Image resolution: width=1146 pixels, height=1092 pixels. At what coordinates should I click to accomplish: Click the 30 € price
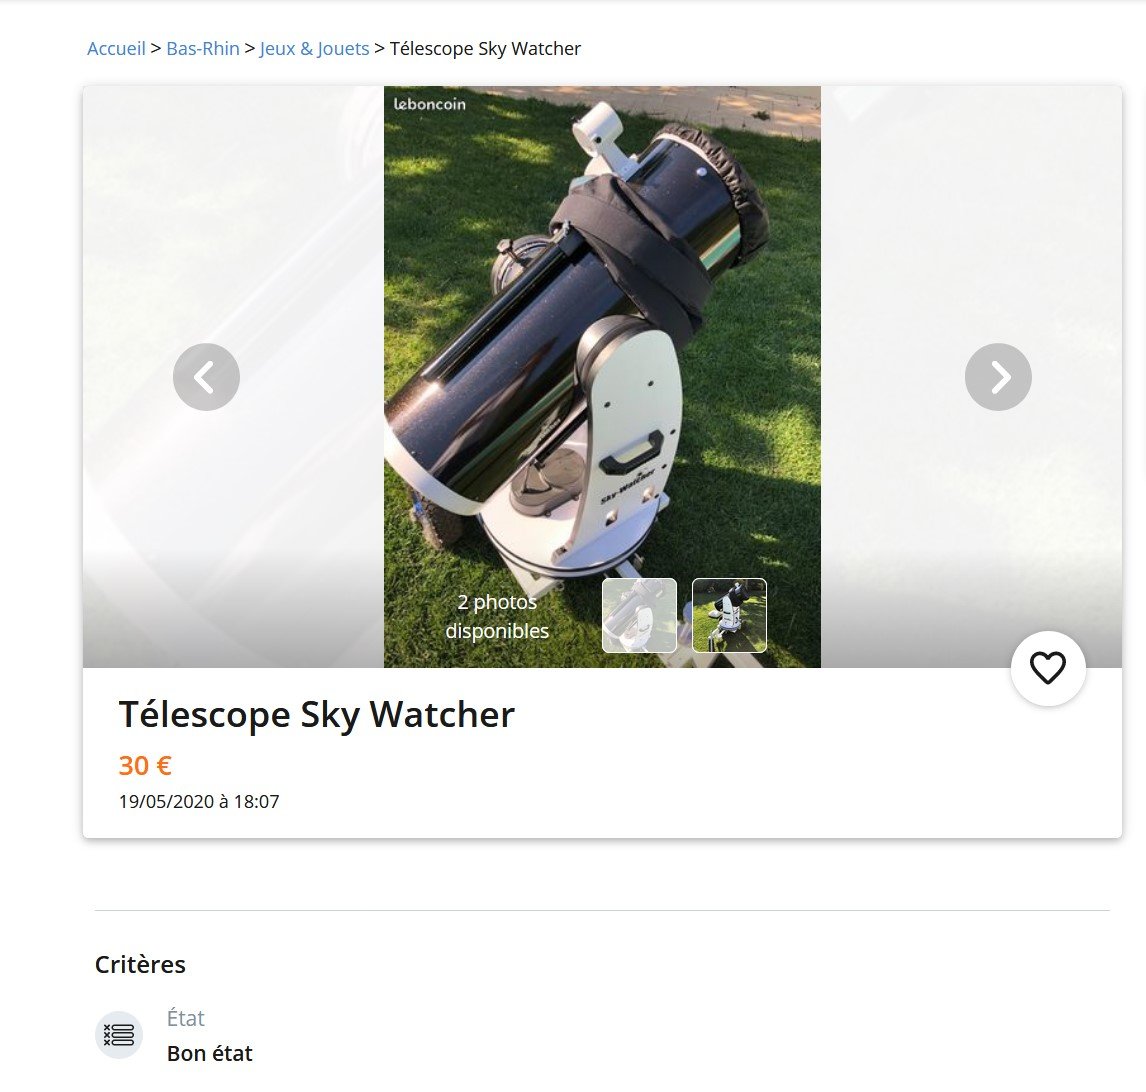tap(145, 765)
